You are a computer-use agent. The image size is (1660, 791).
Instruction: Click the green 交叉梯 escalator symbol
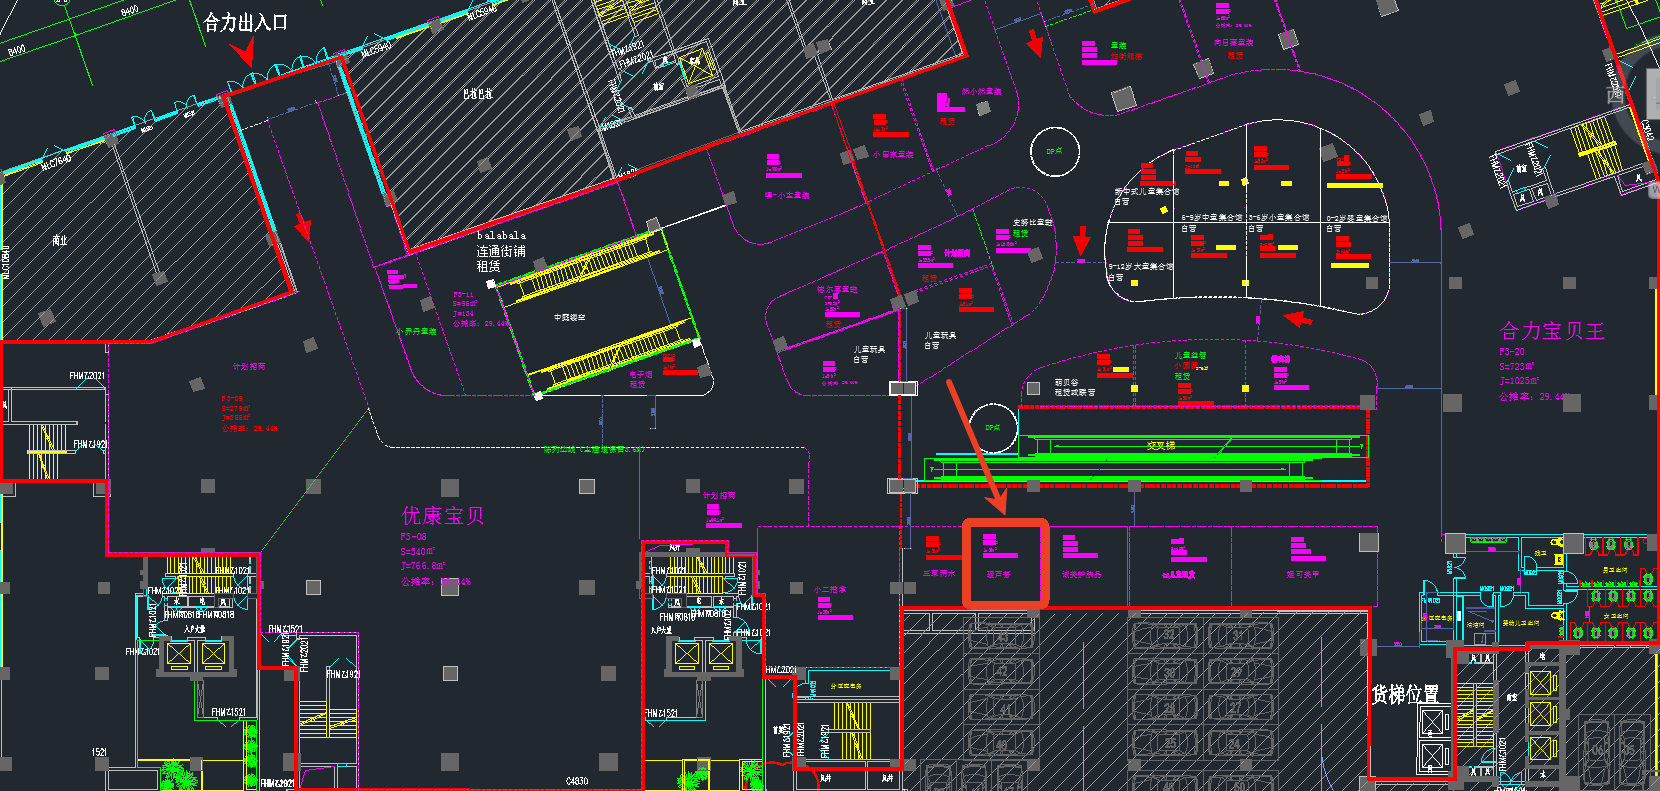click(x=1160, y=446)
